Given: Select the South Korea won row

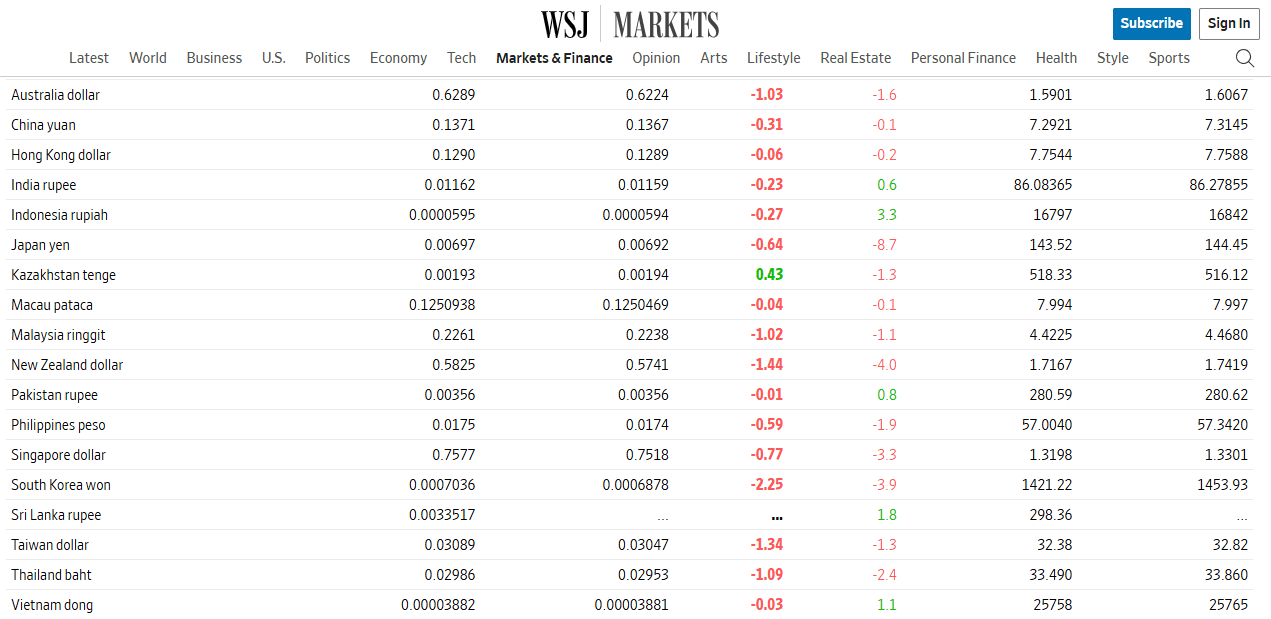Looking at the screenshot, I should 61,485.
